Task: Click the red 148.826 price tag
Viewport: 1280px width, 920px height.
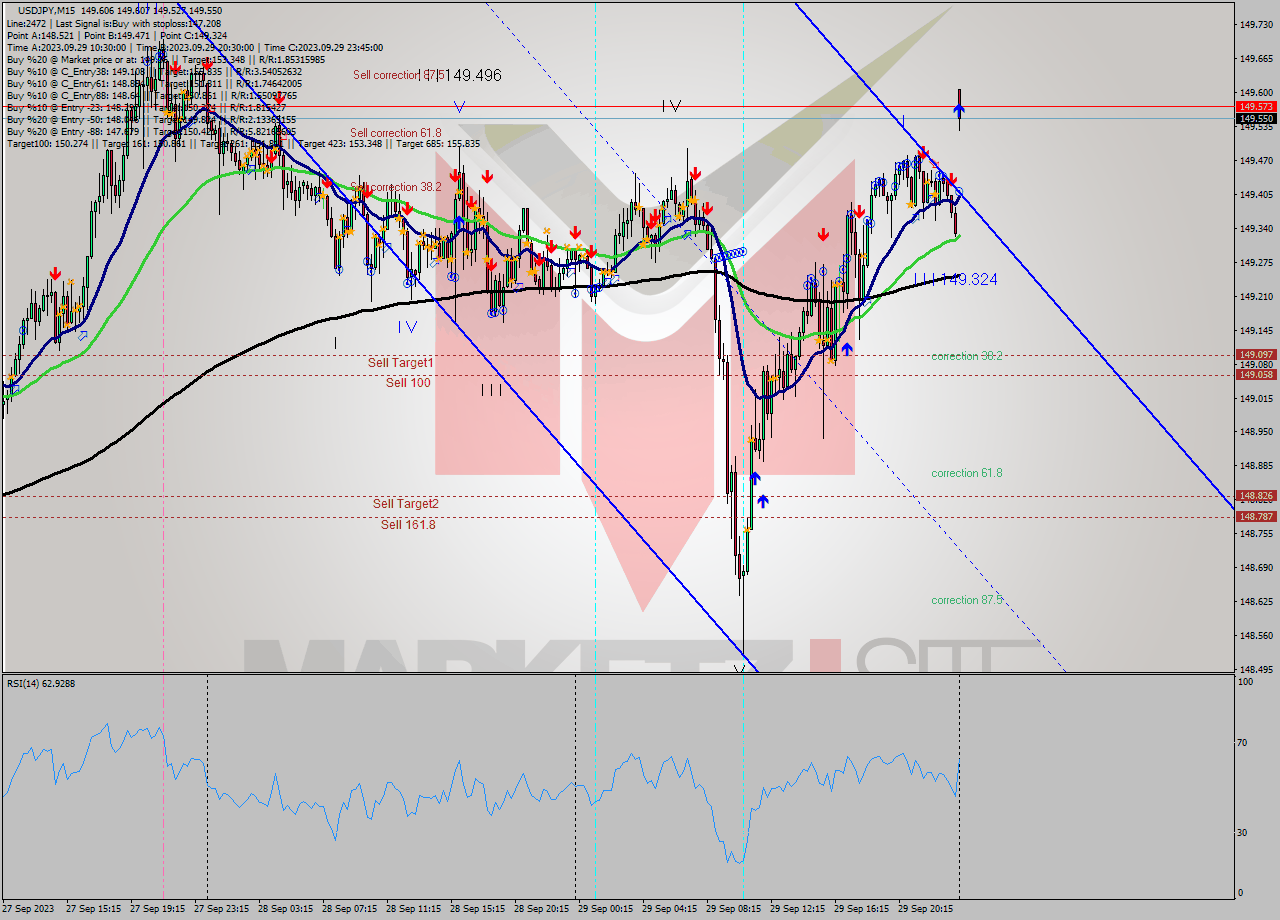Action: (1256, 496)
